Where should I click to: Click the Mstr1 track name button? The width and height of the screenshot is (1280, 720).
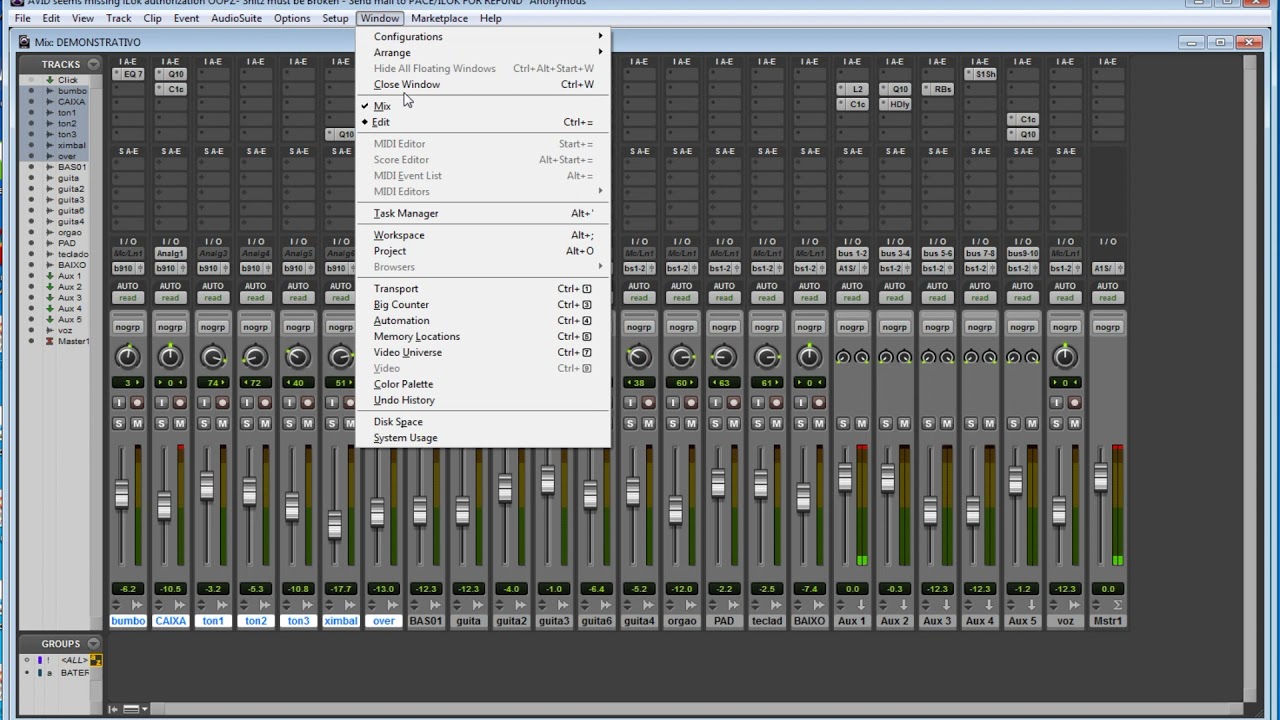1108,621
